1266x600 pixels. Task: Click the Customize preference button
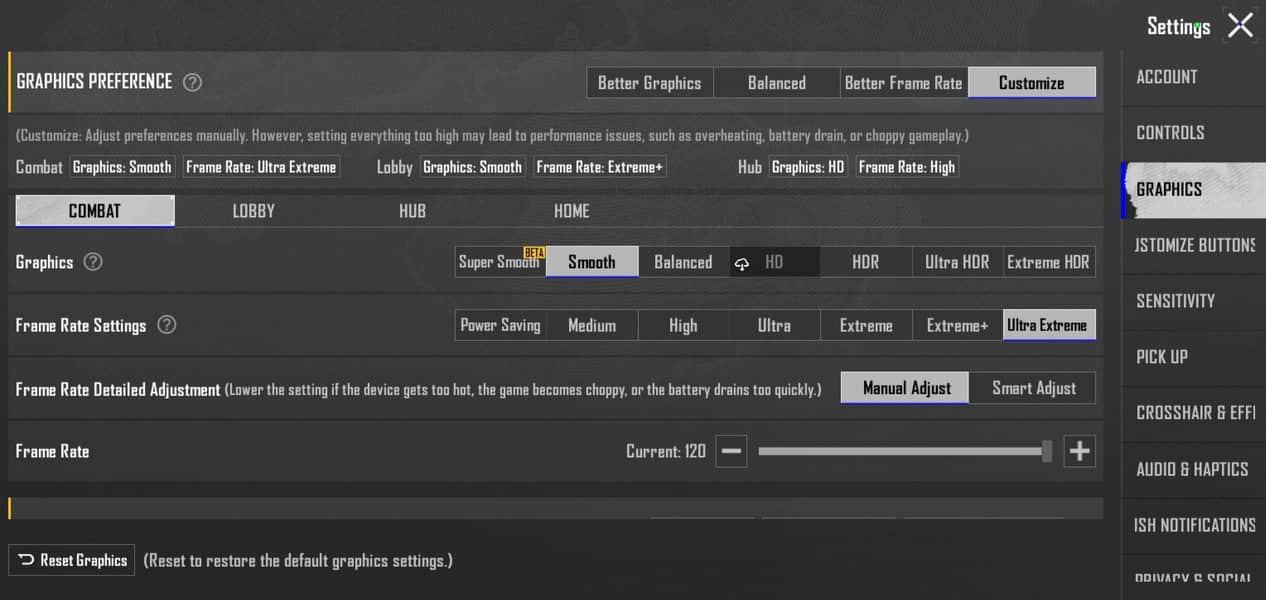(x=1031, y=83)
